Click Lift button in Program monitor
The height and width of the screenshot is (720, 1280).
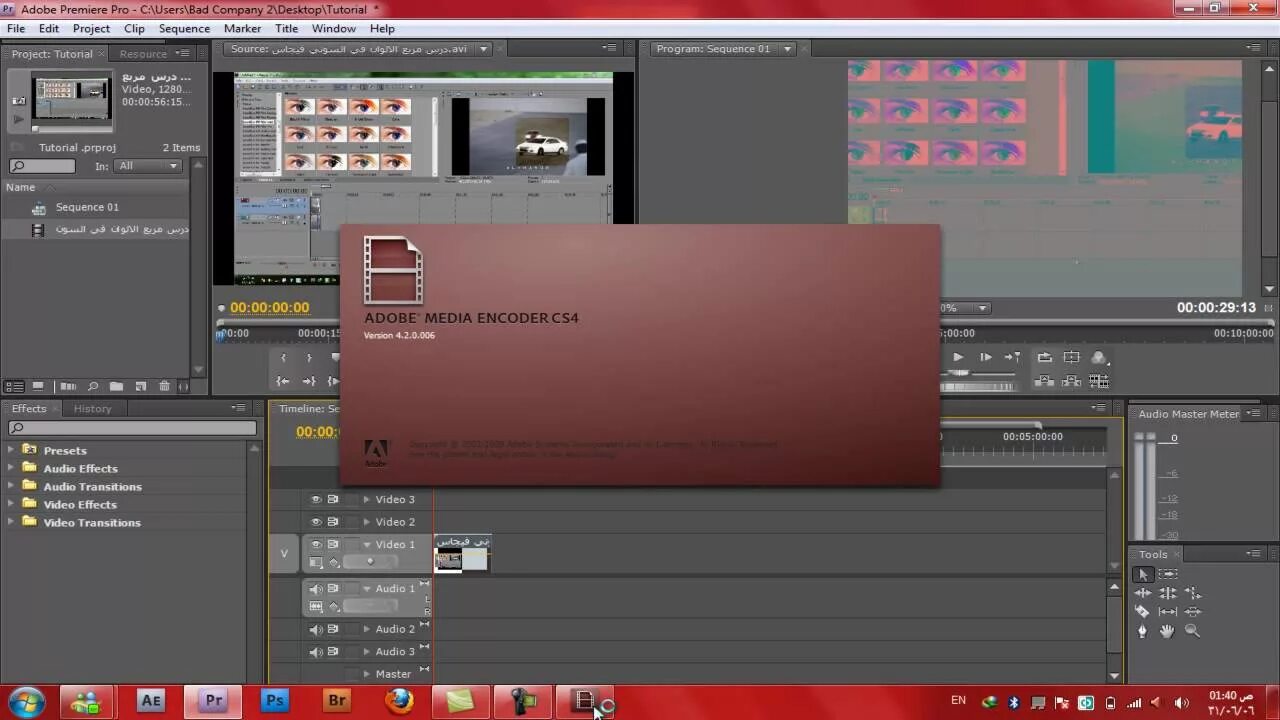(1045, 381)
